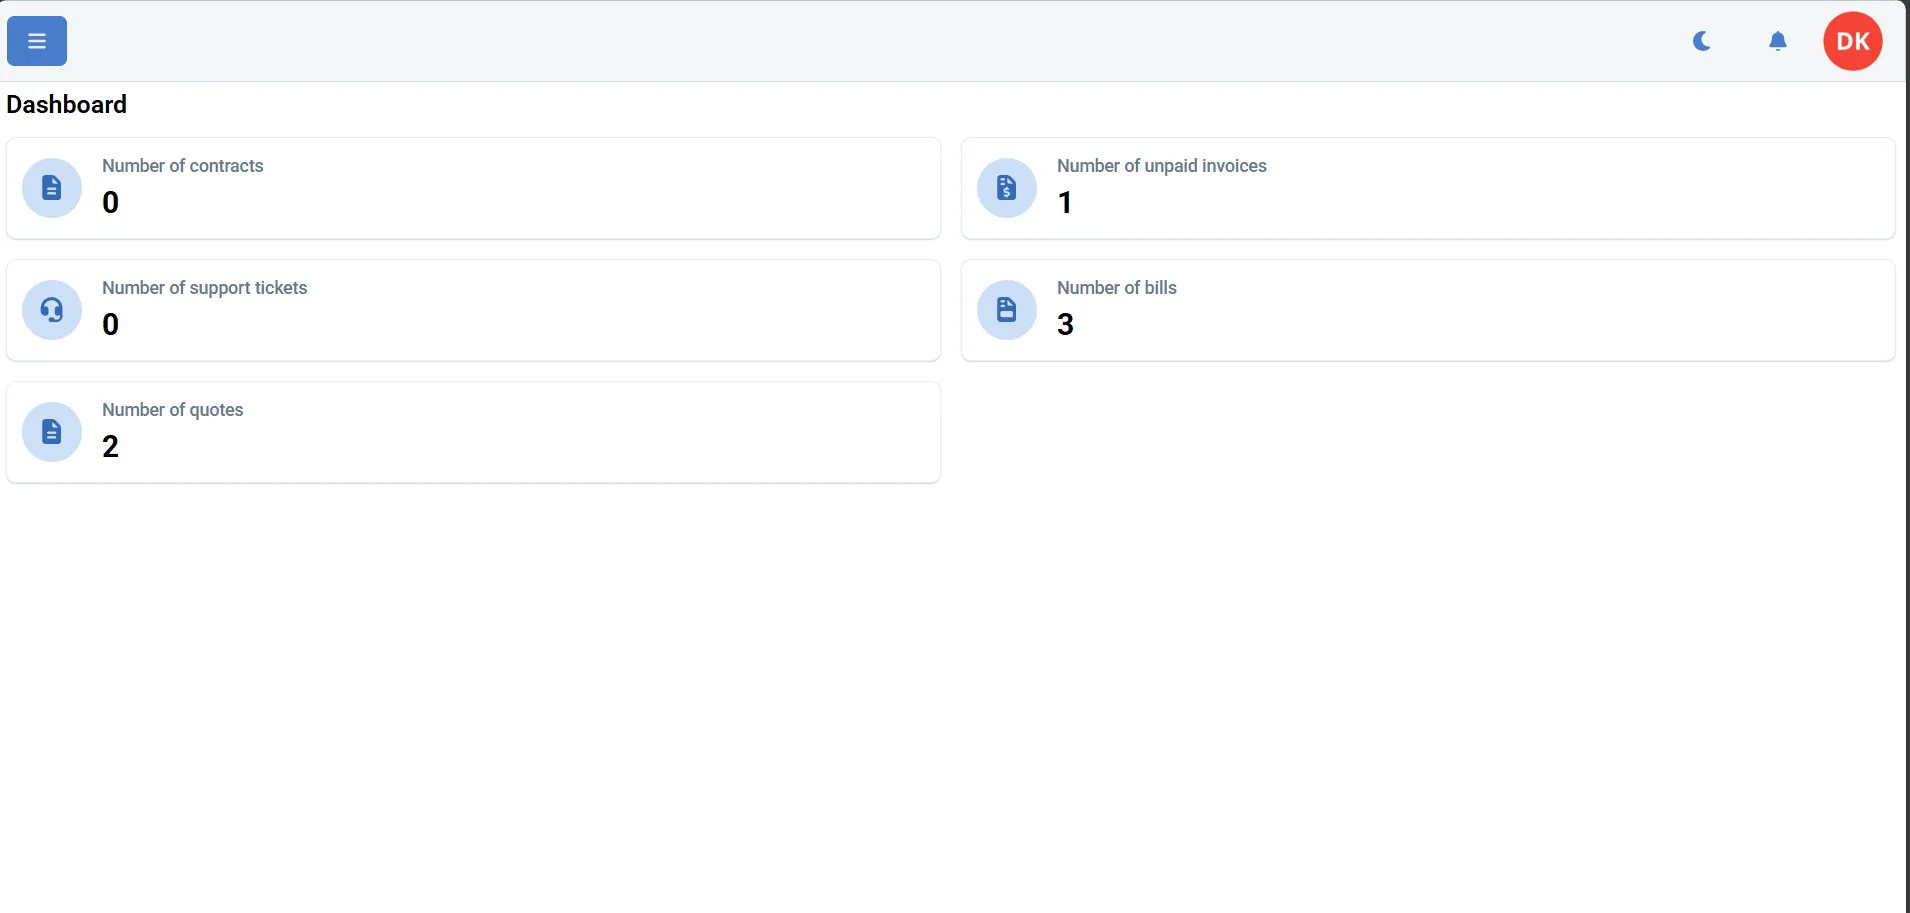Click the bills invoice icon

click(1007, 310)
